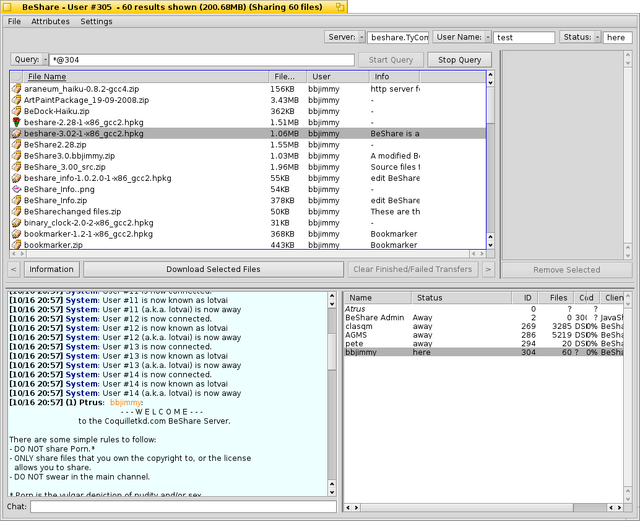This screenshot has width=640, height=521.
Task: Click the beshare-2.28-1-x86_gcc2.hpkg red icon
Action: click(x=16, y=122)
